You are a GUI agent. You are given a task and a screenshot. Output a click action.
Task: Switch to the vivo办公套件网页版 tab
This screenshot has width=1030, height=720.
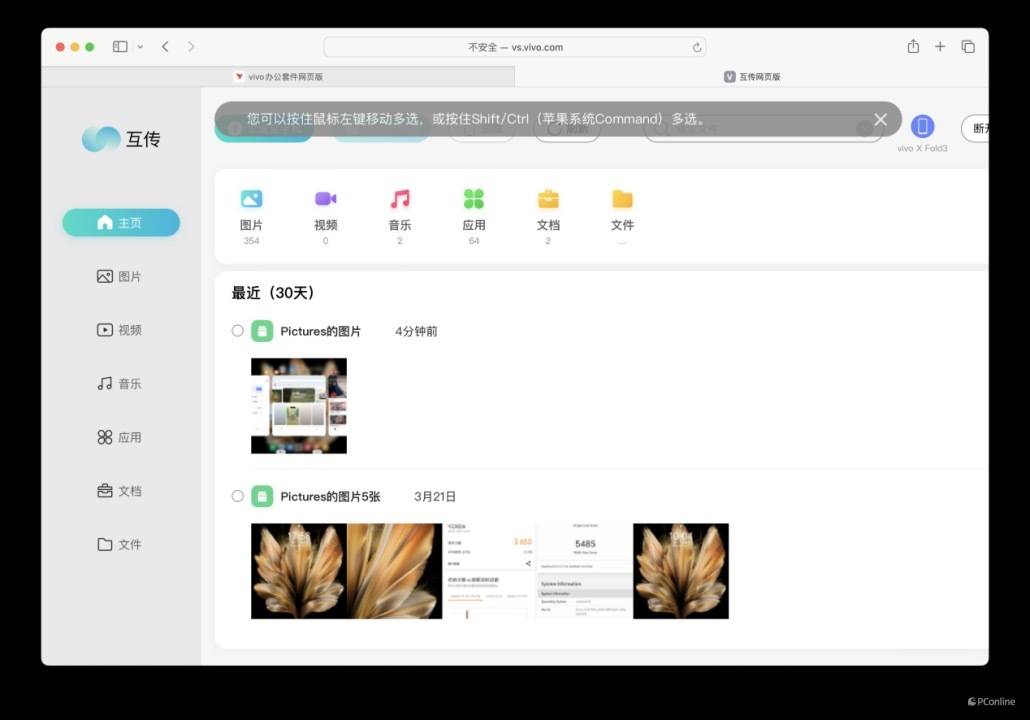tap(278, 77)
